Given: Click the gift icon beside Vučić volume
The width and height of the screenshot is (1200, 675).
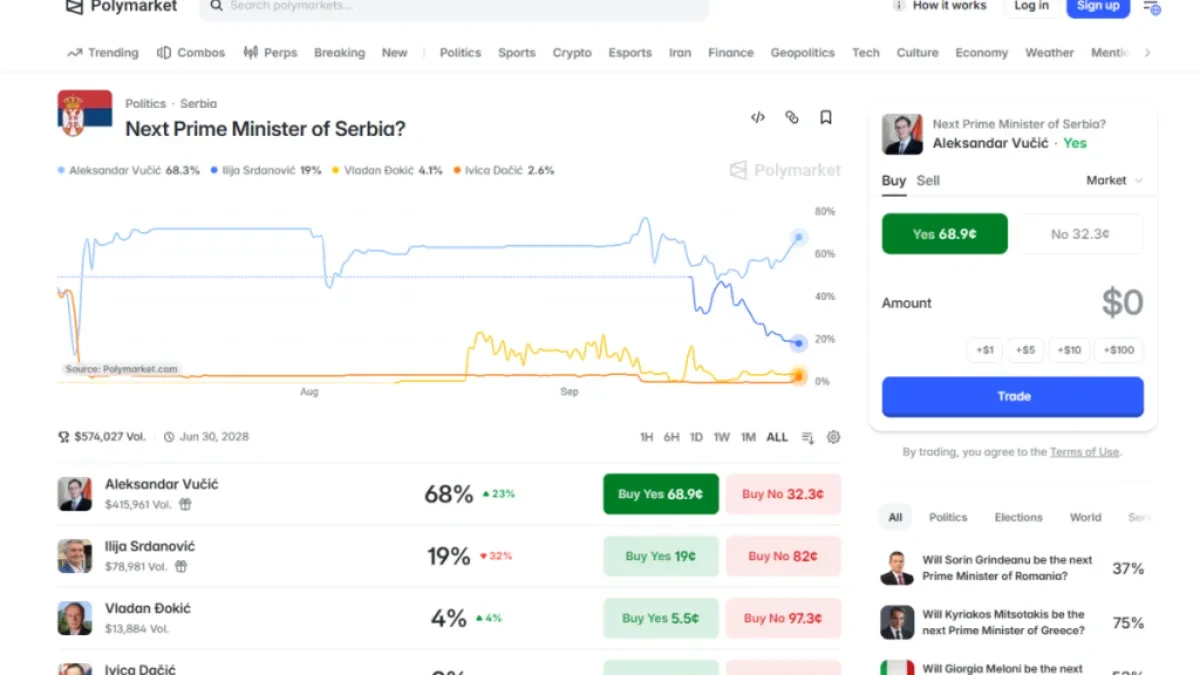Looking at the screenshot, I should point(185,505).
